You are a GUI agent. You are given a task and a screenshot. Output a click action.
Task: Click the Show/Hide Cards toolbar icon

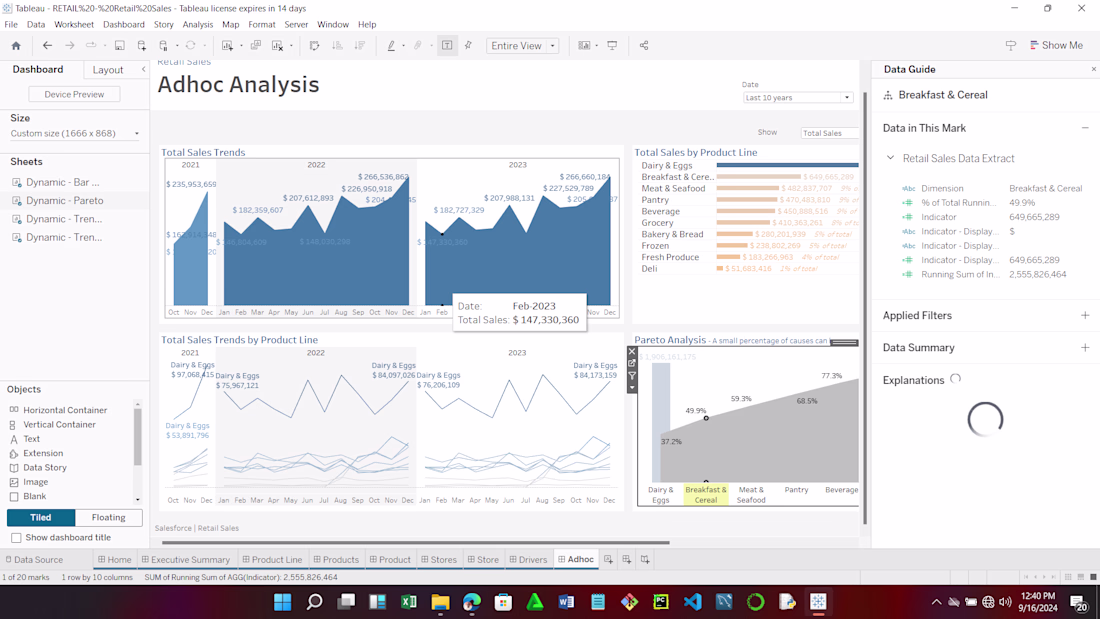tap(584, 46)
